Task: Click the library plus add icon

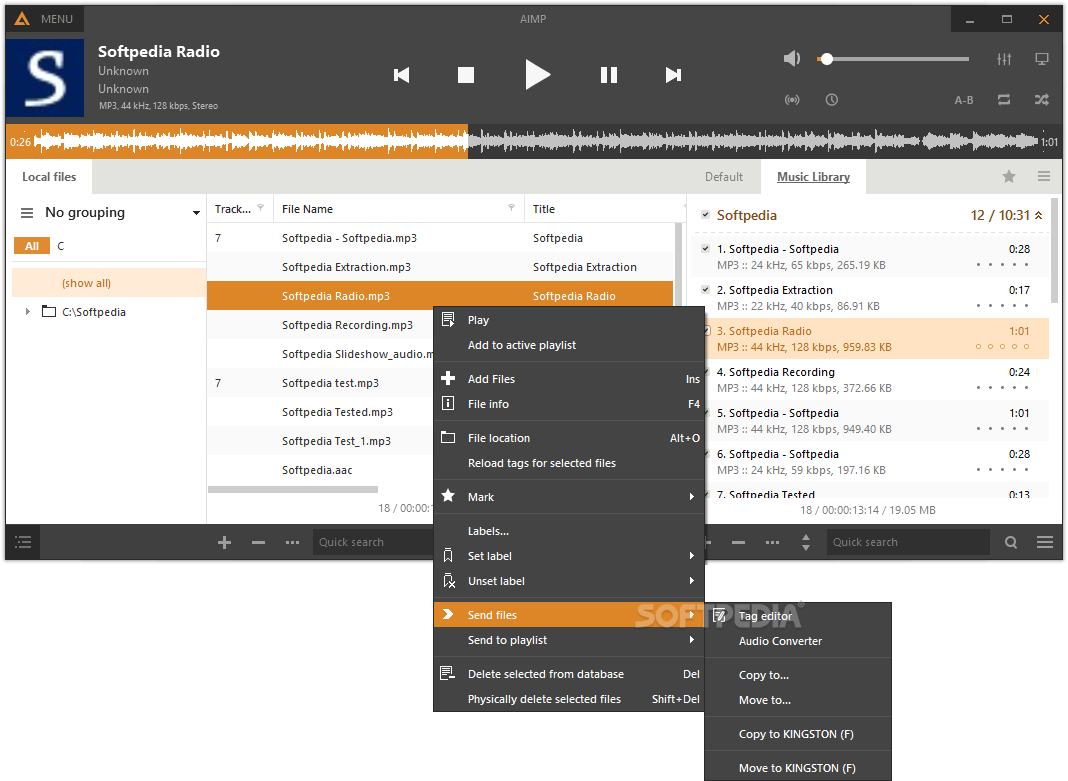Action: pos(224,543)
